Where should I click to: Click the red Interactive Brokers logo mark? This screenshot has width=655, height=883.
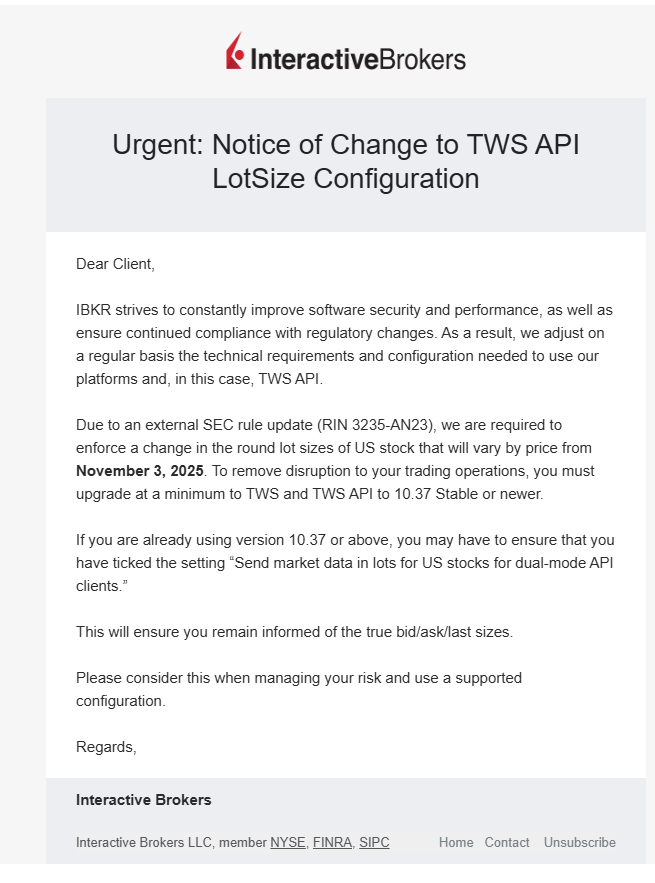click(235, 51)
